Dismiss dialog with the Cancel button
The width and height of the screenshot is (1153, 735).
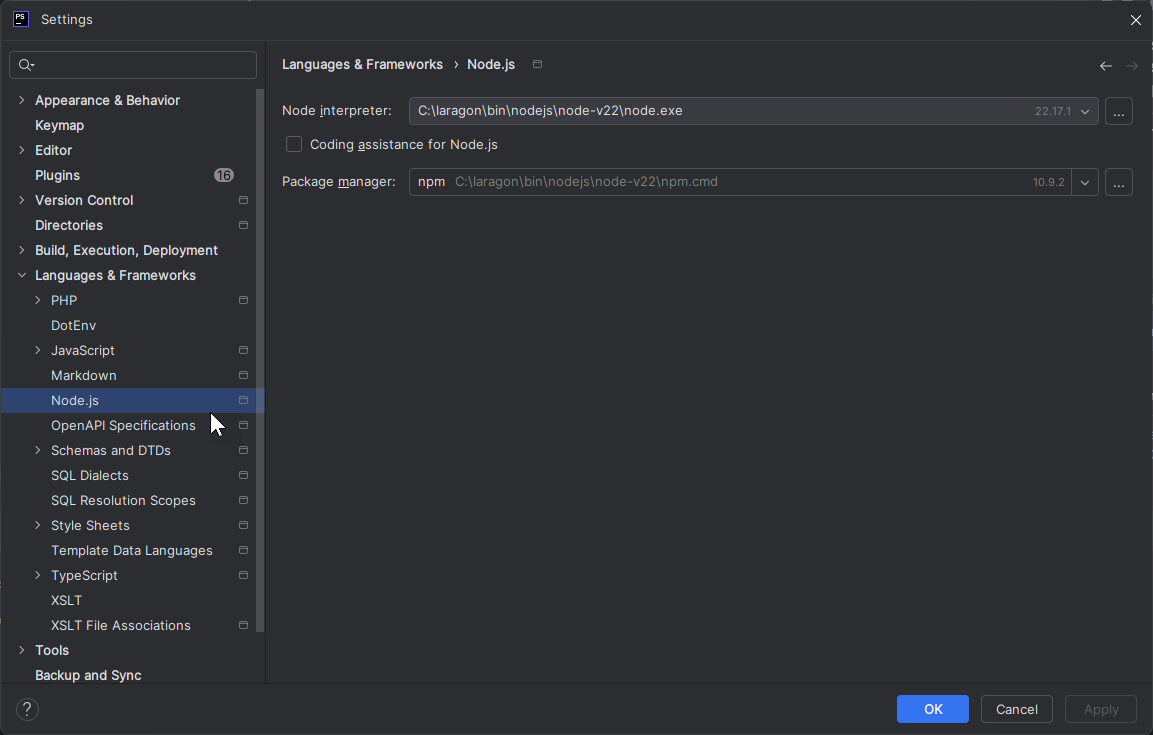(1016, 709)
